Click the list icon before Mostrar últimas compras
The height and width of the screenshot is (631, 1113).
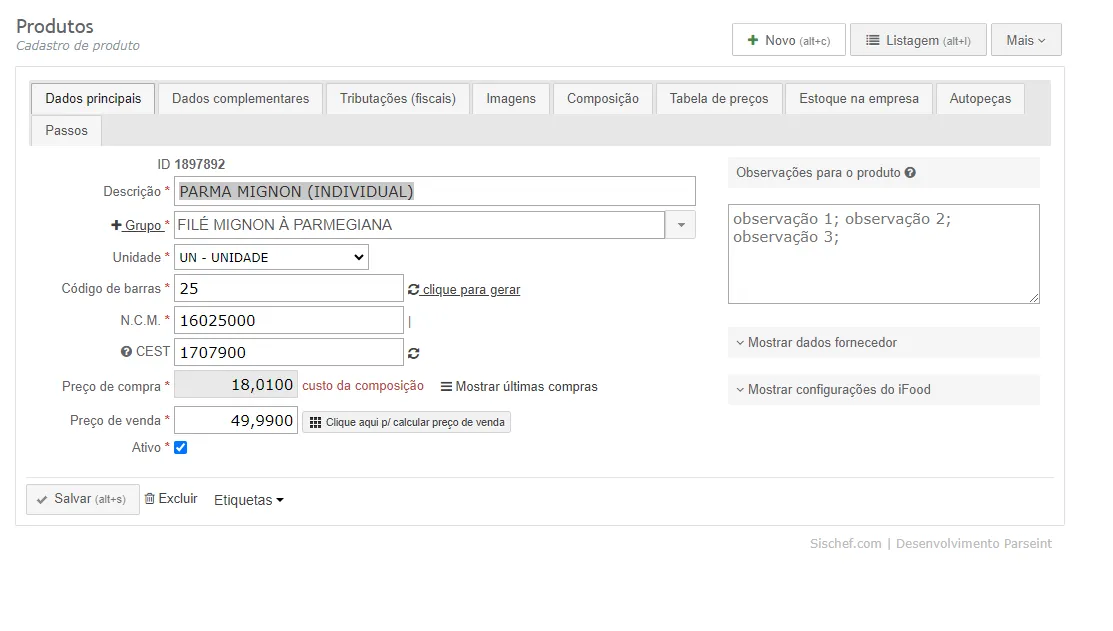[446, 387]
